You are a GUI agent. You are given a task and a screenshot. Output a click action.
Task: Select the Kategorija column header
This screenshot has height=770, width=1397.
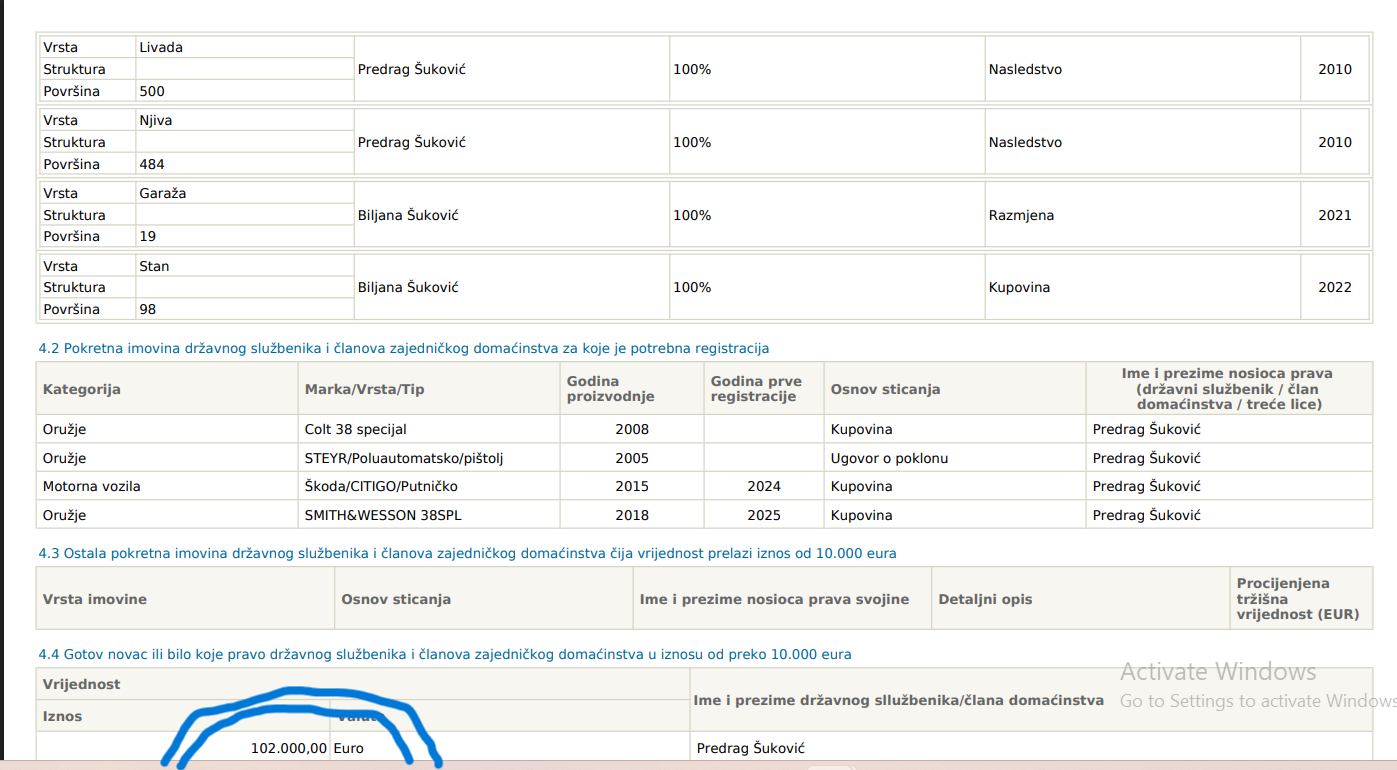[82, 389]
